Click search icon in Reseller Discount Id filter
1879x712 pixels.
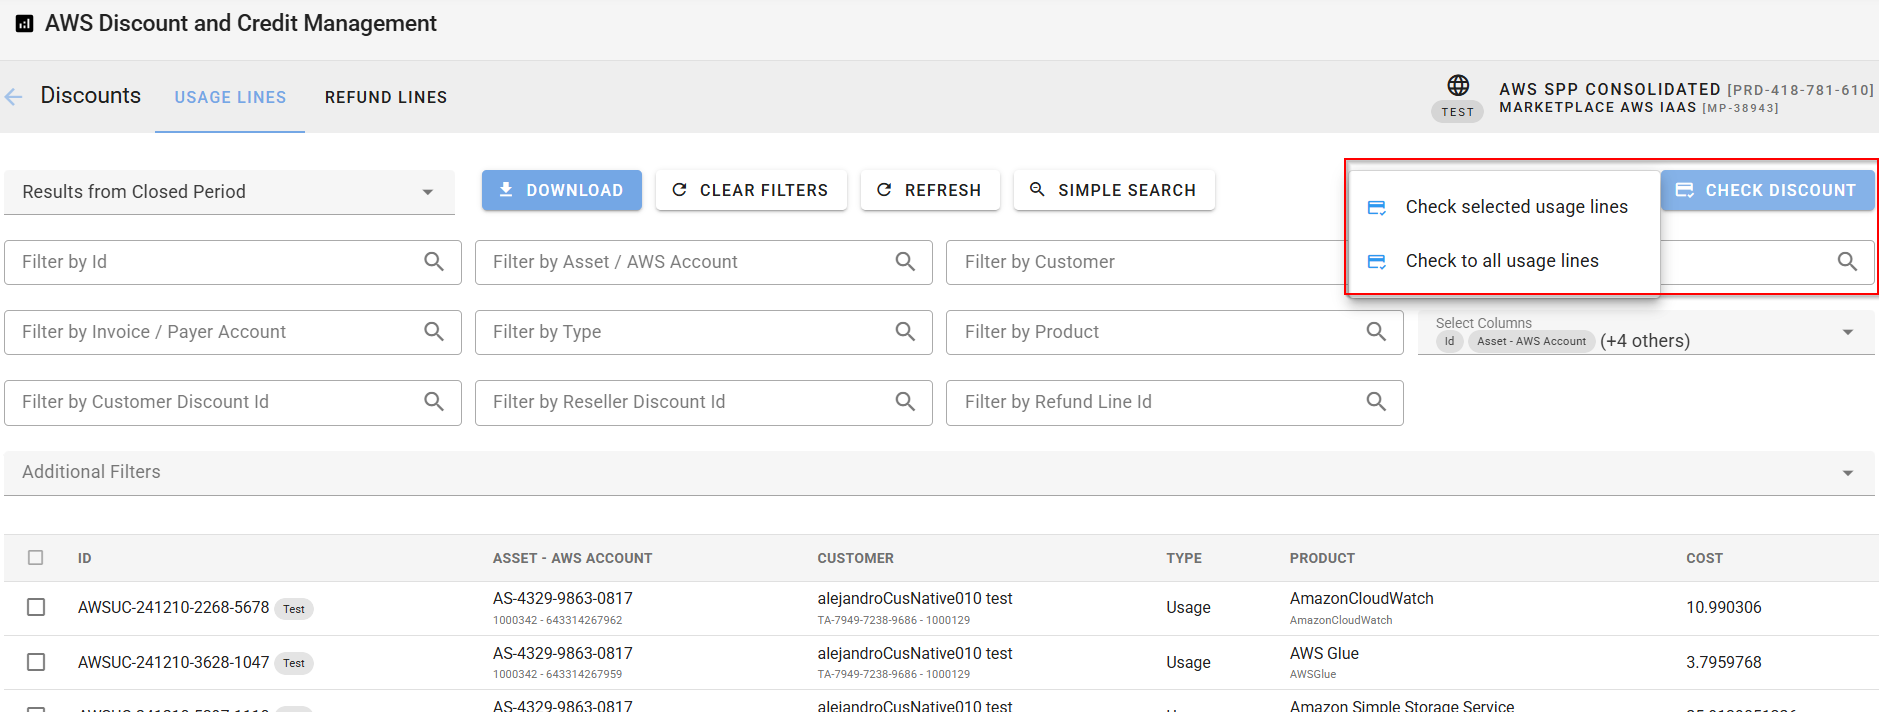pyautogui.click(x=905, y=402)
